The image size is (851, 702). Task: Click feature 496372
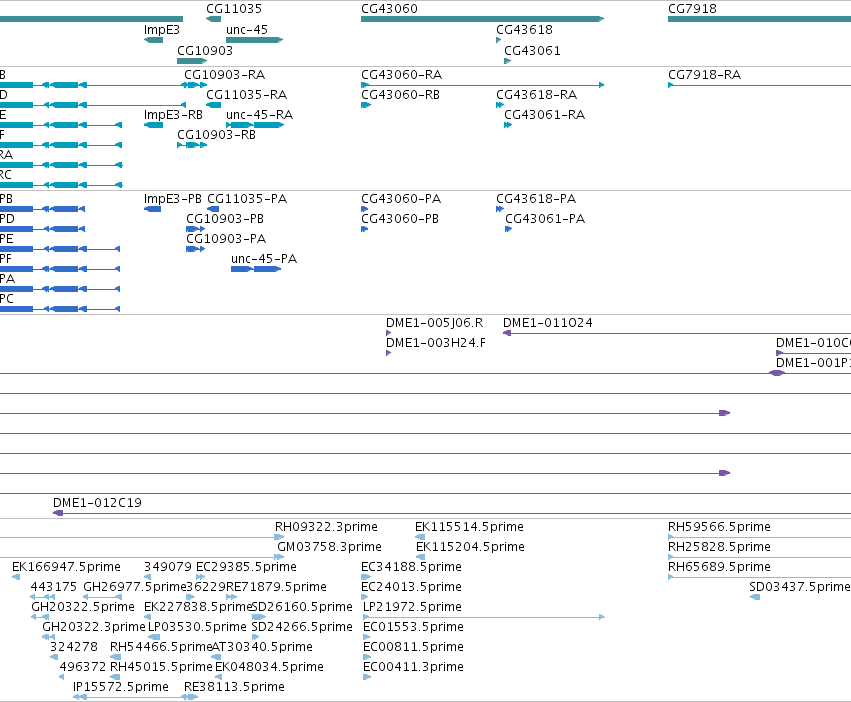tap(82, 667)
